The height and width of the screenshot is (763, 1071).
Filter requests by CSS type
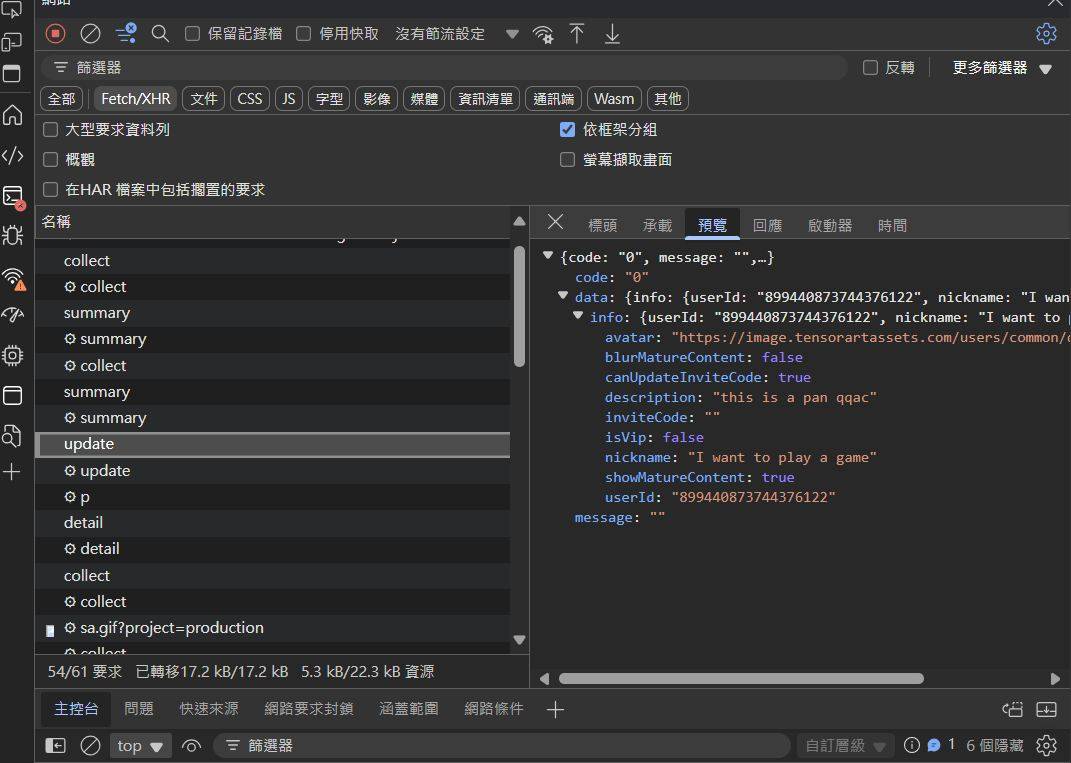point(250,99)
